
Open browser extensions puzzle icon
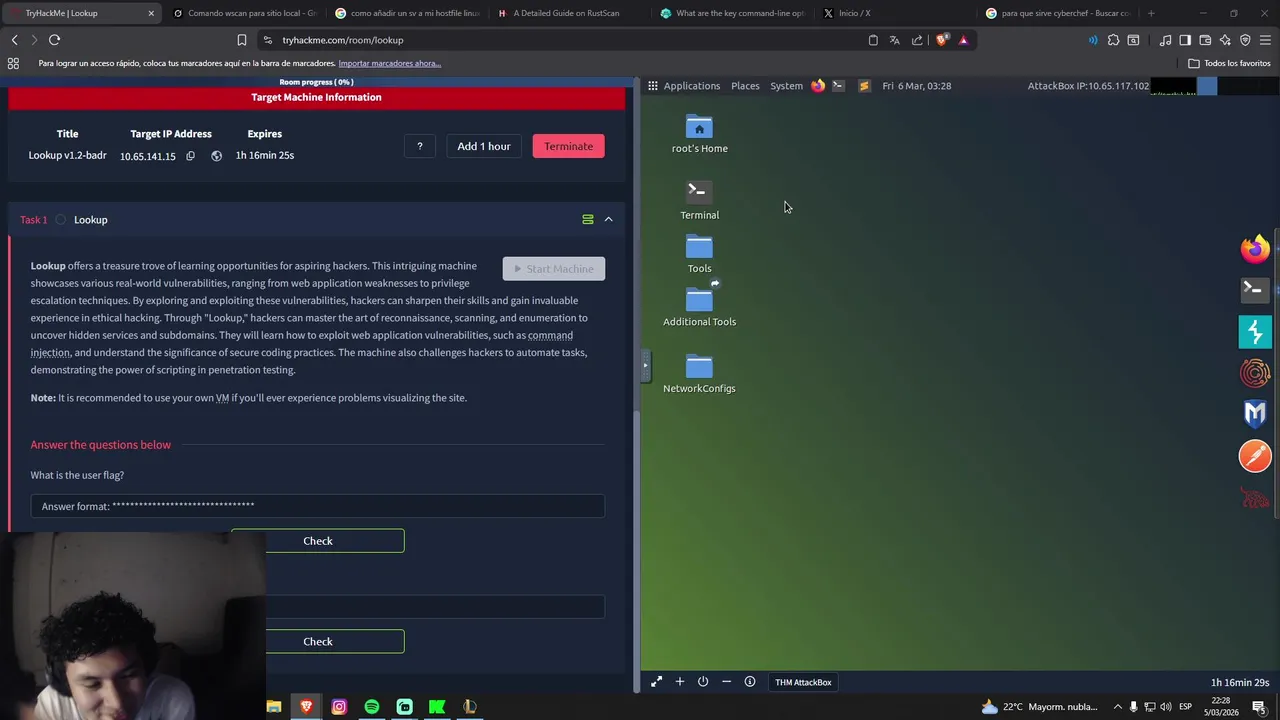(1113, 40)
